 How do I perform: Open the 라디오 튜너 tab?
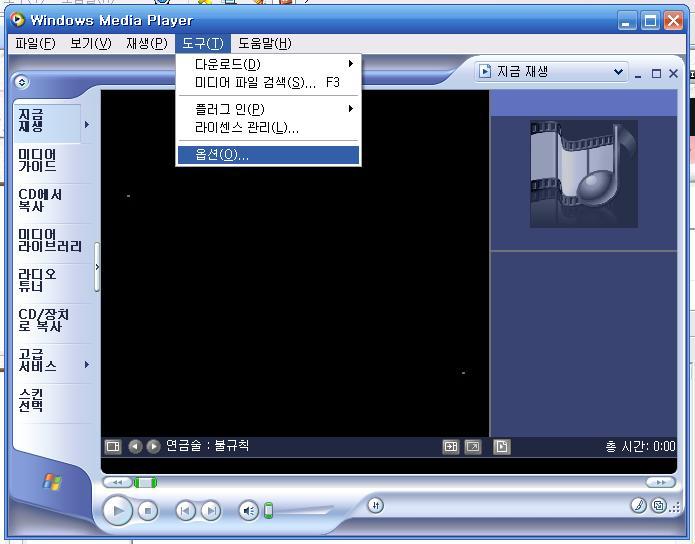52,280
